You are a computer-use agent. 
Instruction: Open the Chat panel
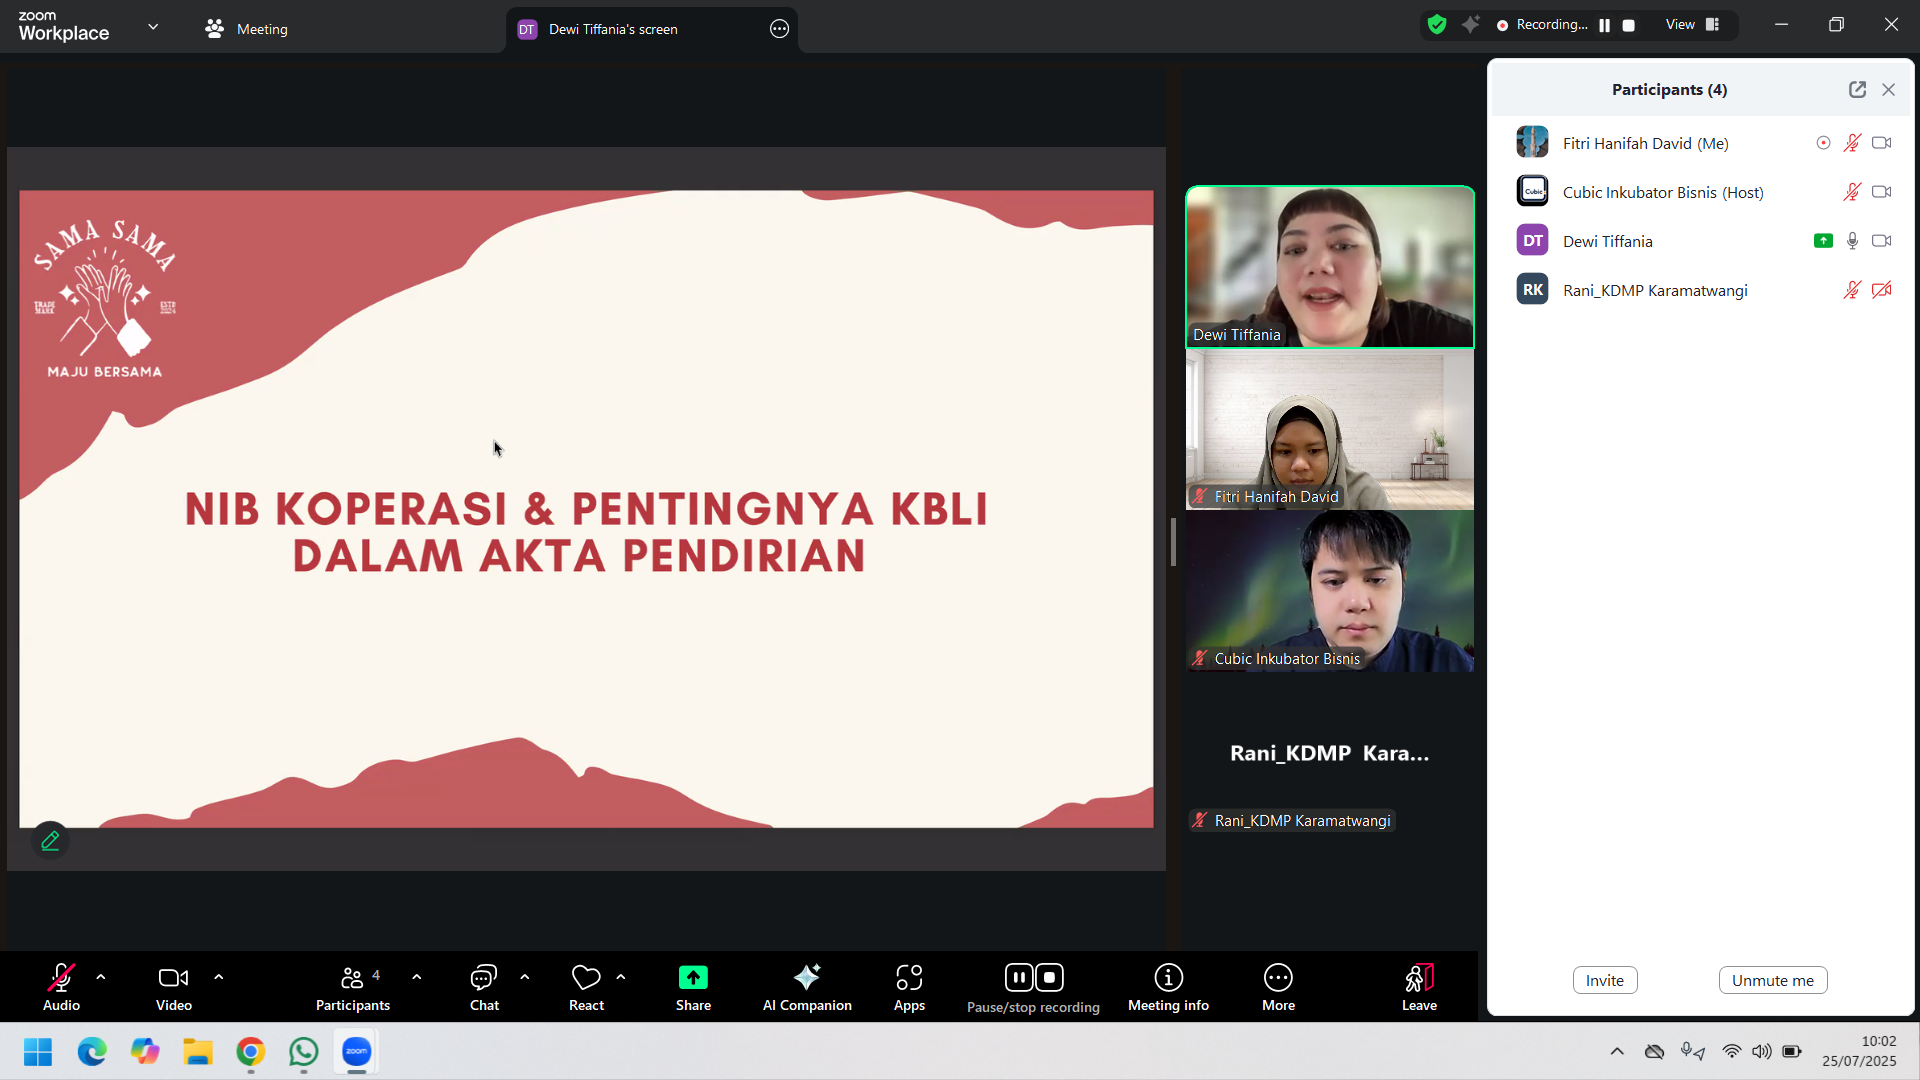coord(484,986)
